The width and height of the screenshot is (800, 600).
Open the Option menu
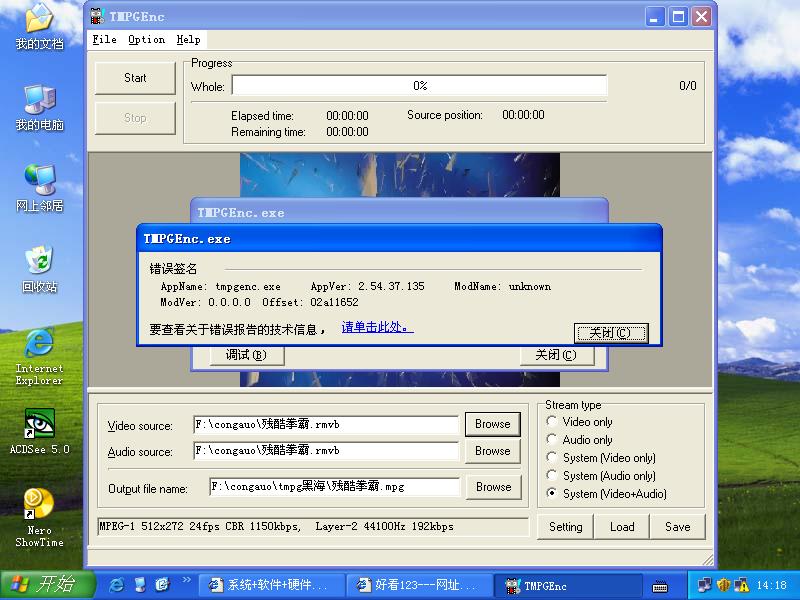[x=146, y=40]
